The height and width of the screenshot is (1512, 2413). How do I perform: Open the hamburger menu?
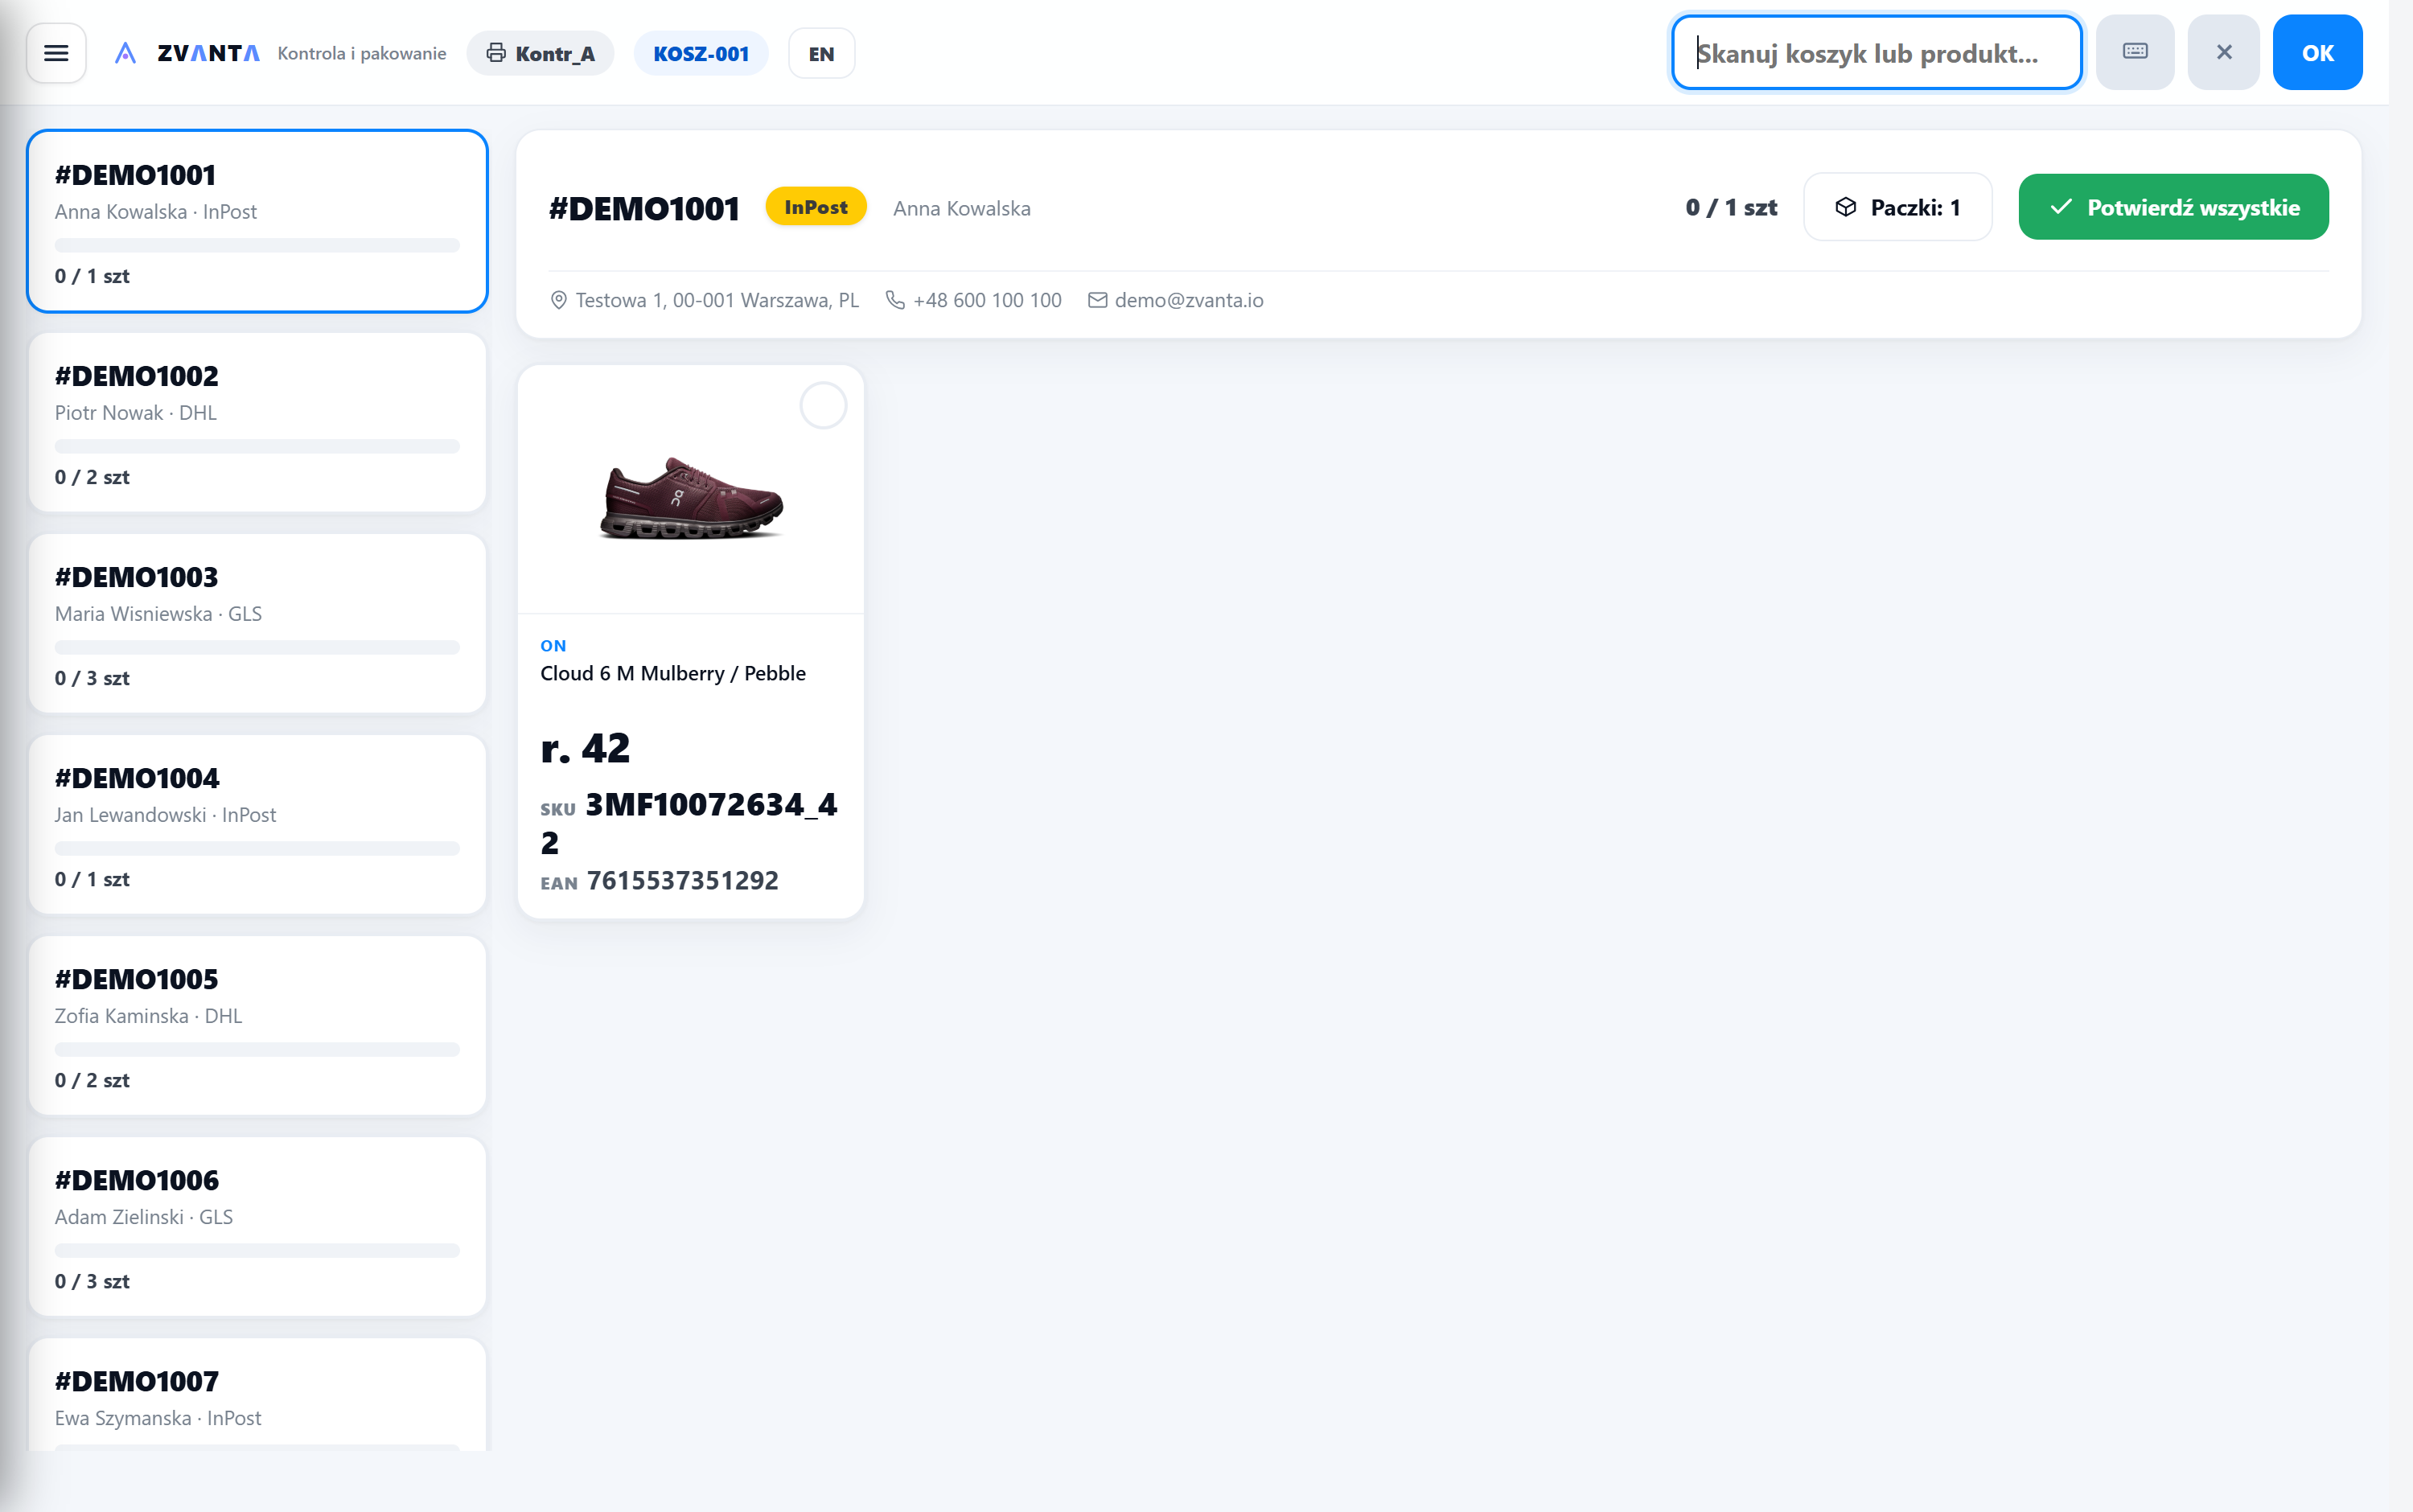[x=56, y=53]
